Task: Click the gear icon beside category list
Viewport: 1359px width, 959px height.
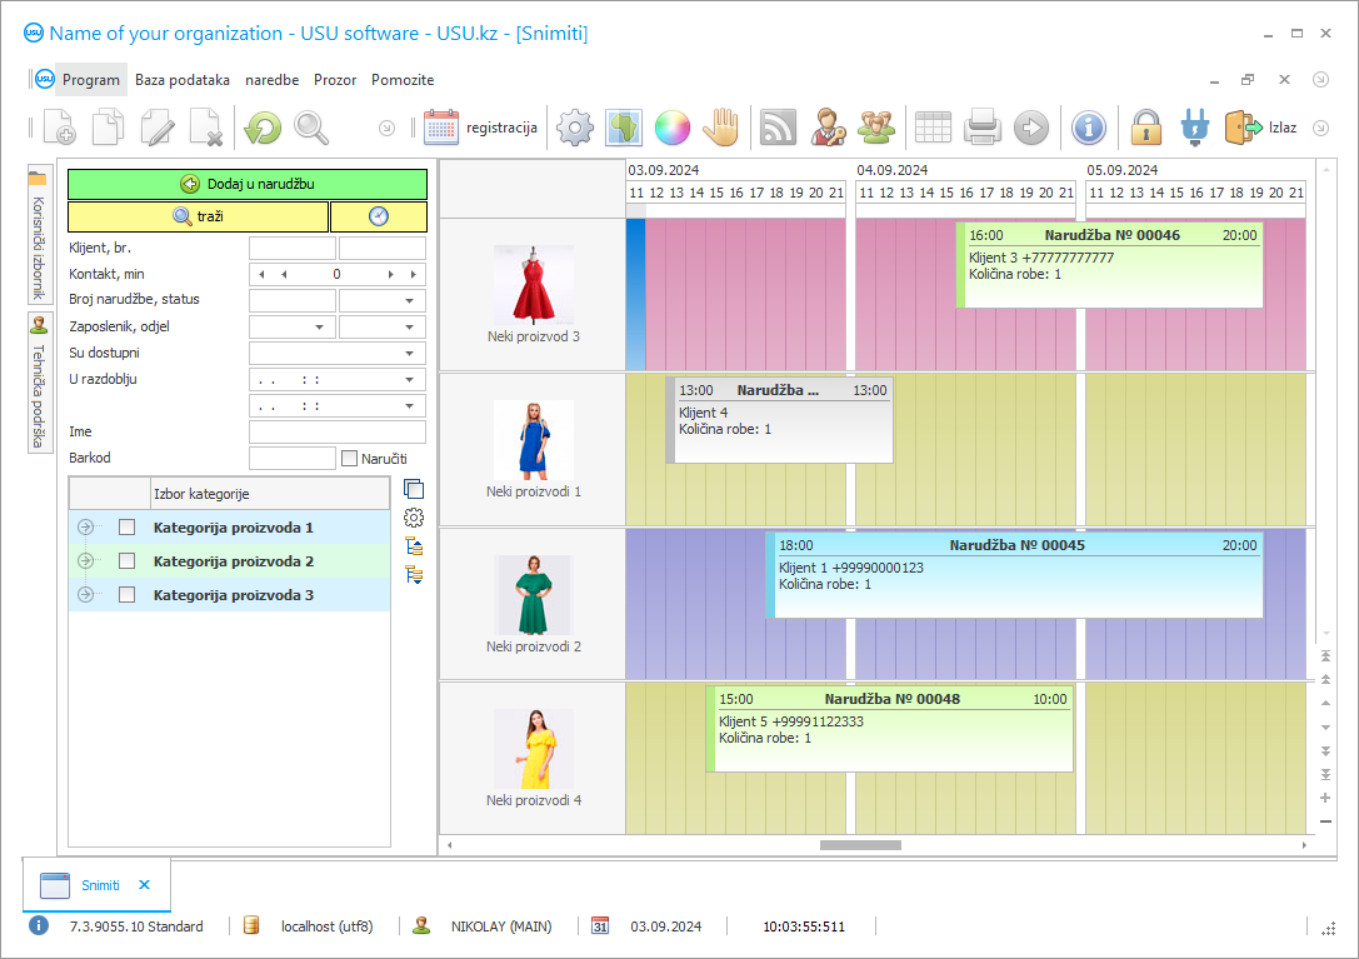Action: [x=414, y=518]
